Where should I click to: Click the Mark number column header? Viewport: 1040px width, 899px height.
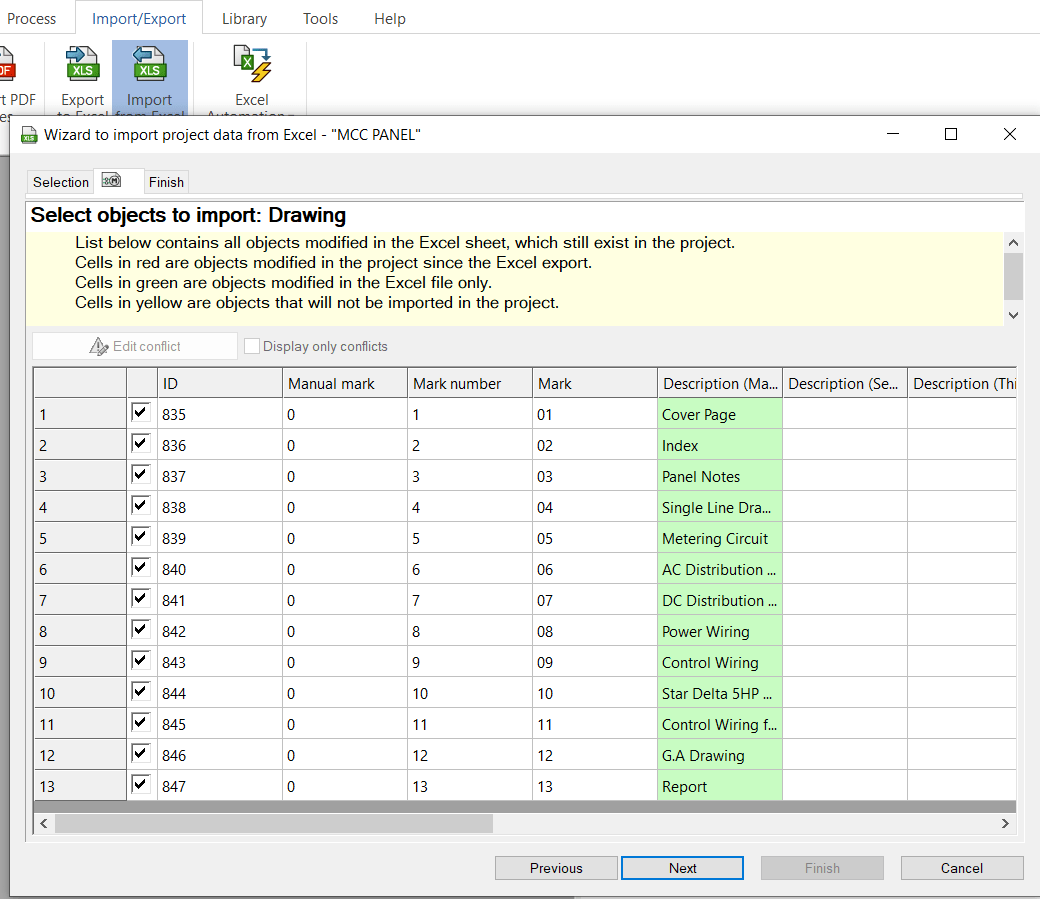coord(470,383)
